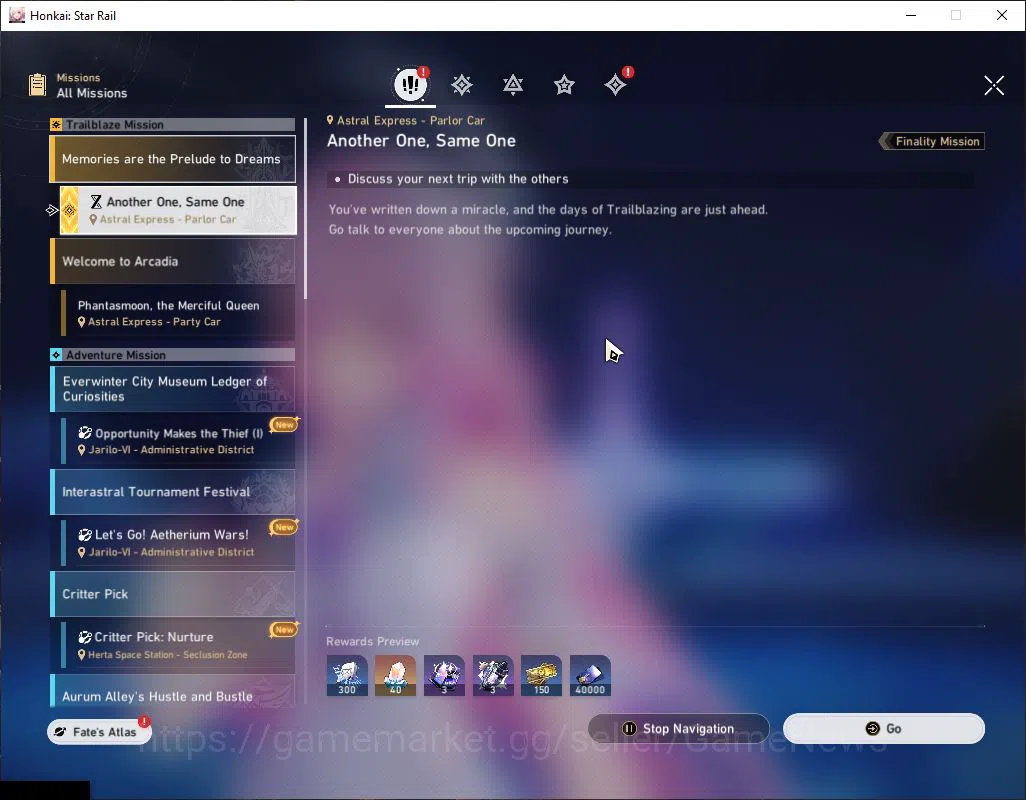Viewport: 1026px width, 800px height.
Task: View the first reward icon with quantity 3
Action: pos(444,675)
